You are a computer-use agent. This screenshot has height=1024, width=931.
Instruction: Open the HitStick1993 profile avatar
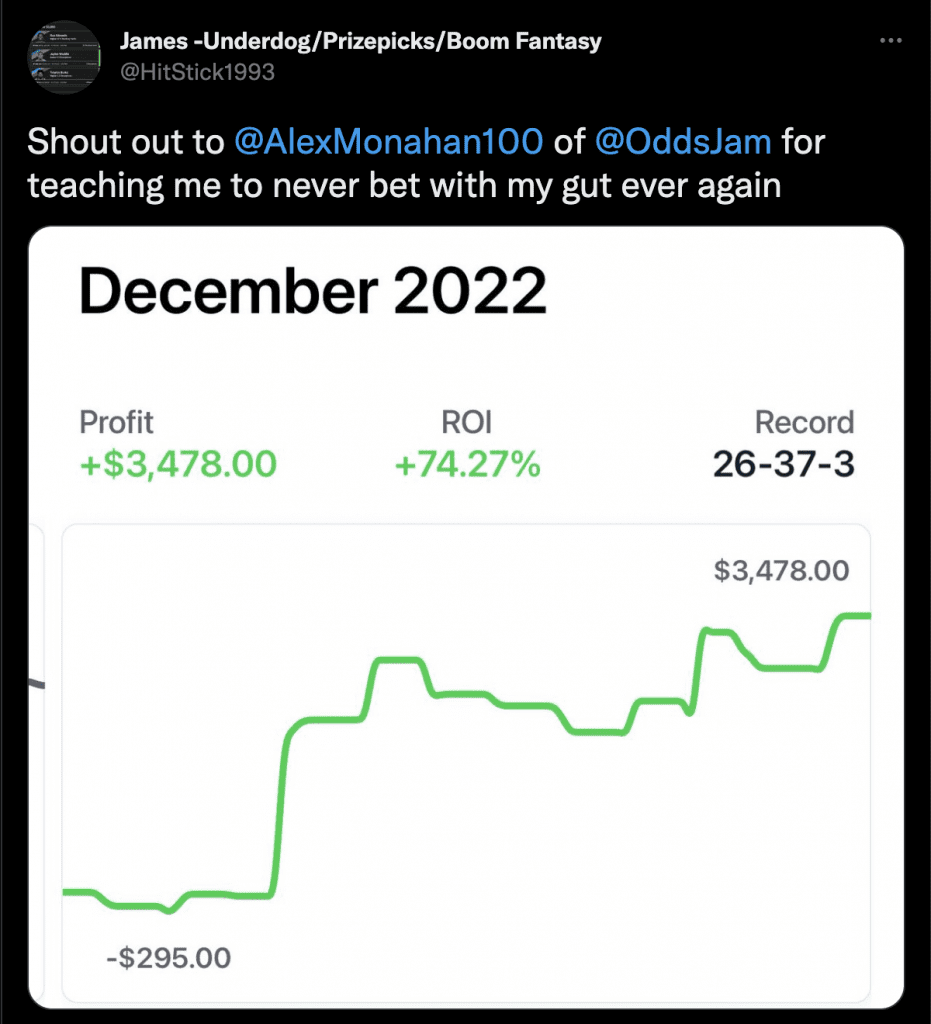[x=64, y=57]
